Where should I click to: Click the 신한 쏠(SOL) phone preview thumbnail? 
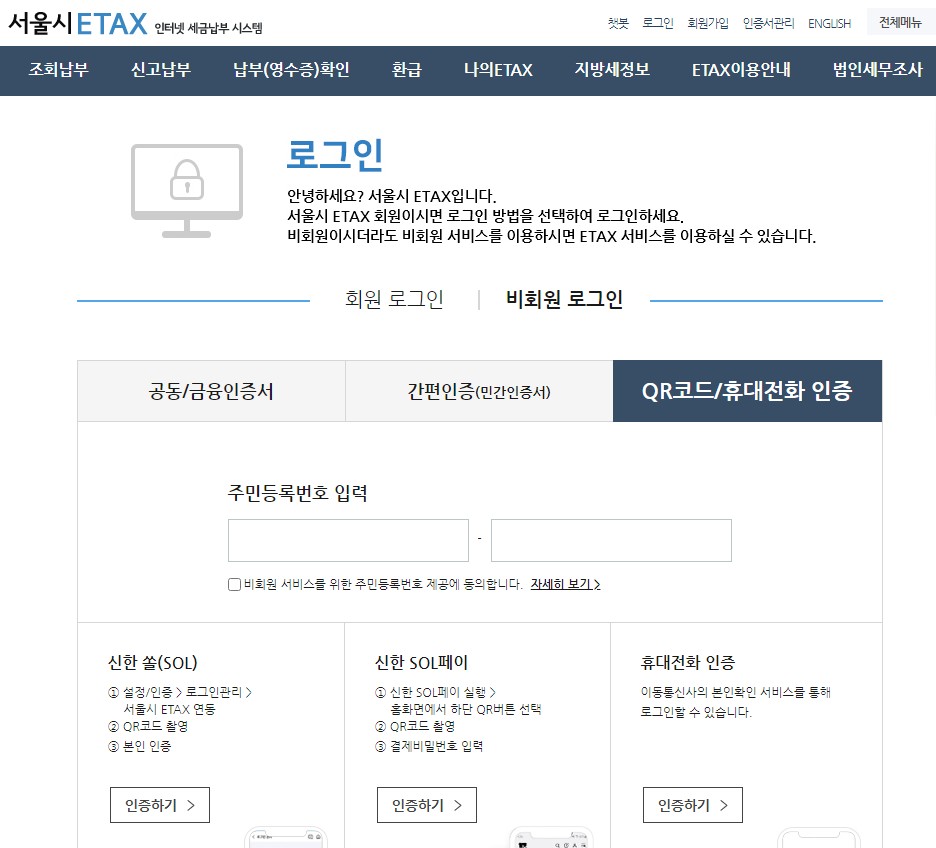coord(286,840)
